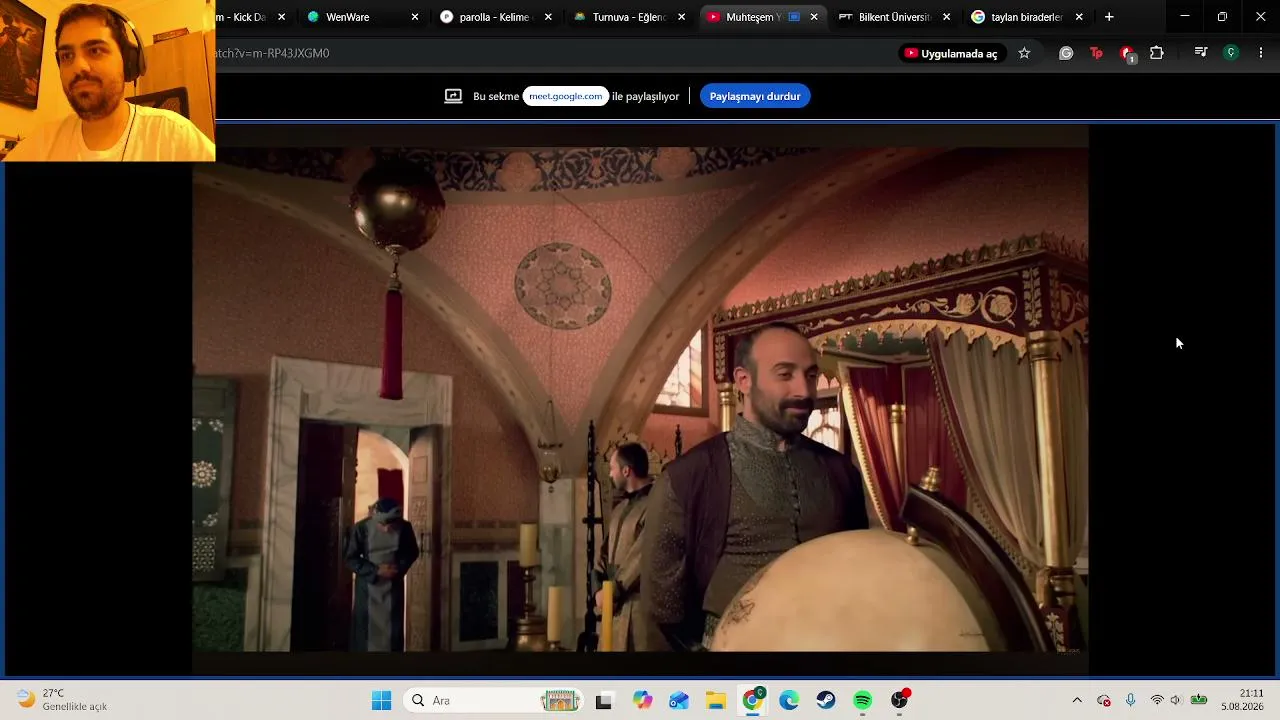Click the tab sharing indicator on the YouTube tab
The height and width of the screenshot is (720, 1280).
point(794,17)
